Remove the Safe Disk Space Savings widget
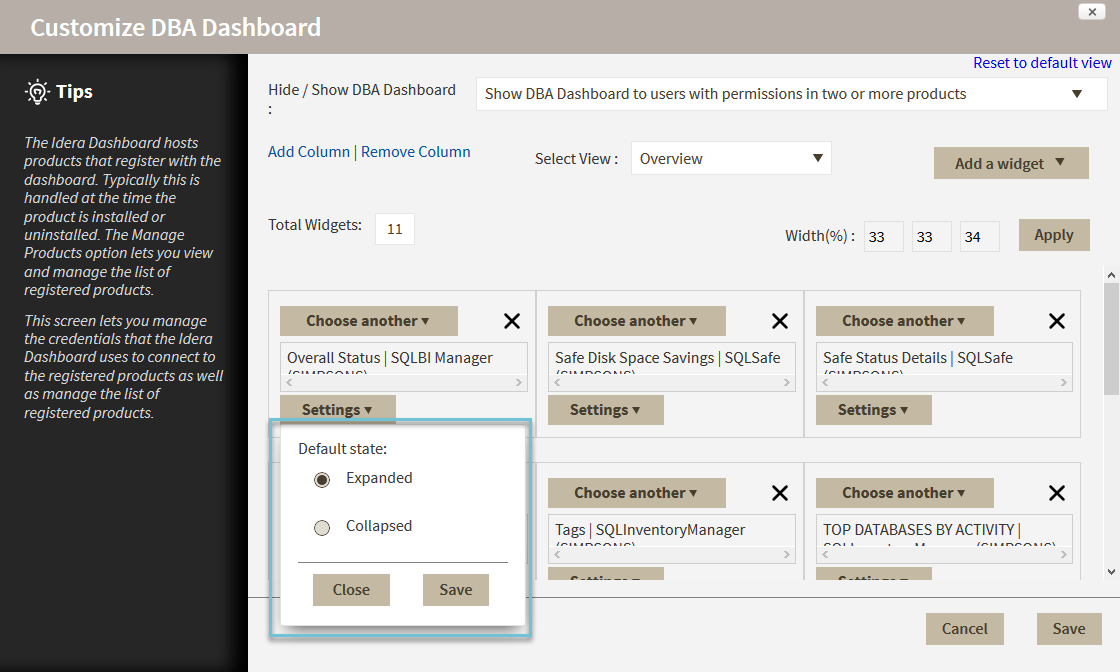The image size is (1120, 672). click(x=780, y=321)
